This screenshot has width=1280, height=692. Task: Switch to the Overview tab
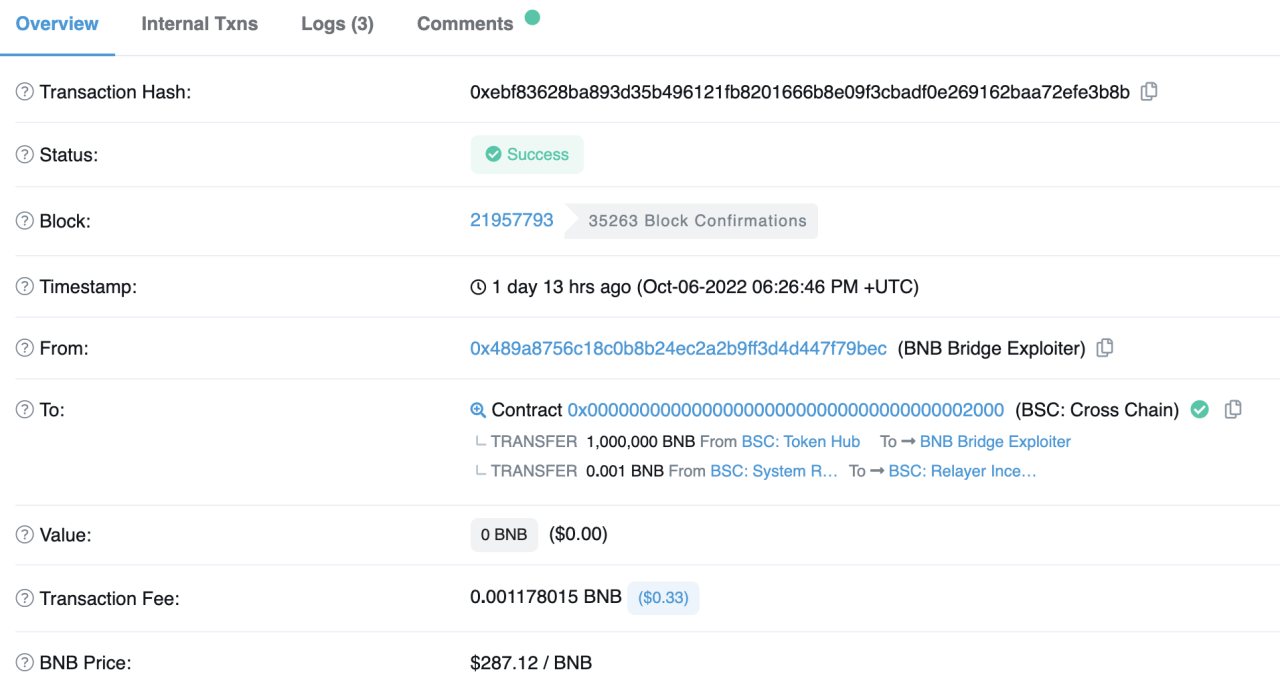point(57,24)
